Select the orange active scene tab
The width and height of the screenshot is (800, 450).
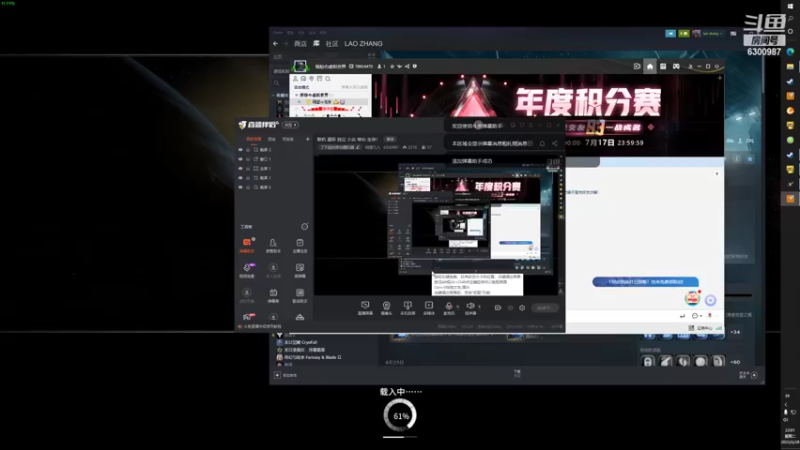click(254, 139)
